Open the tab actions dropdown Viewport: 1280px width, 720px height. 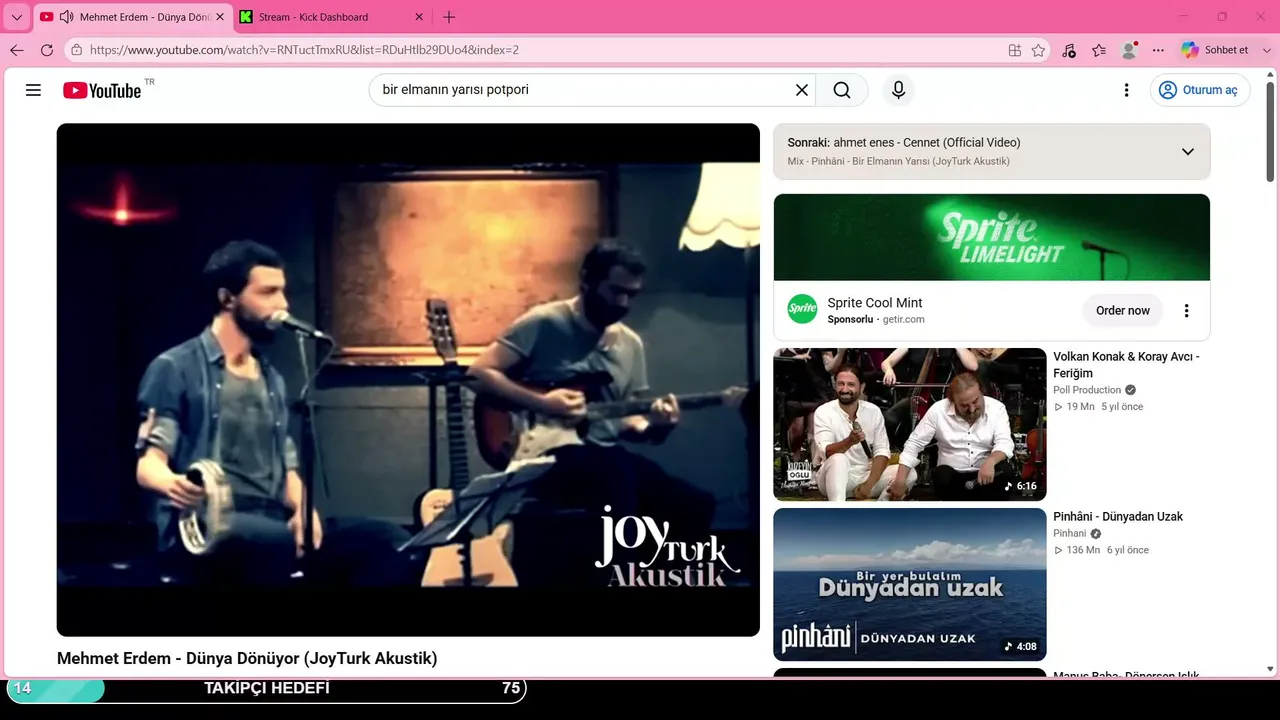[x=16, y=17]
